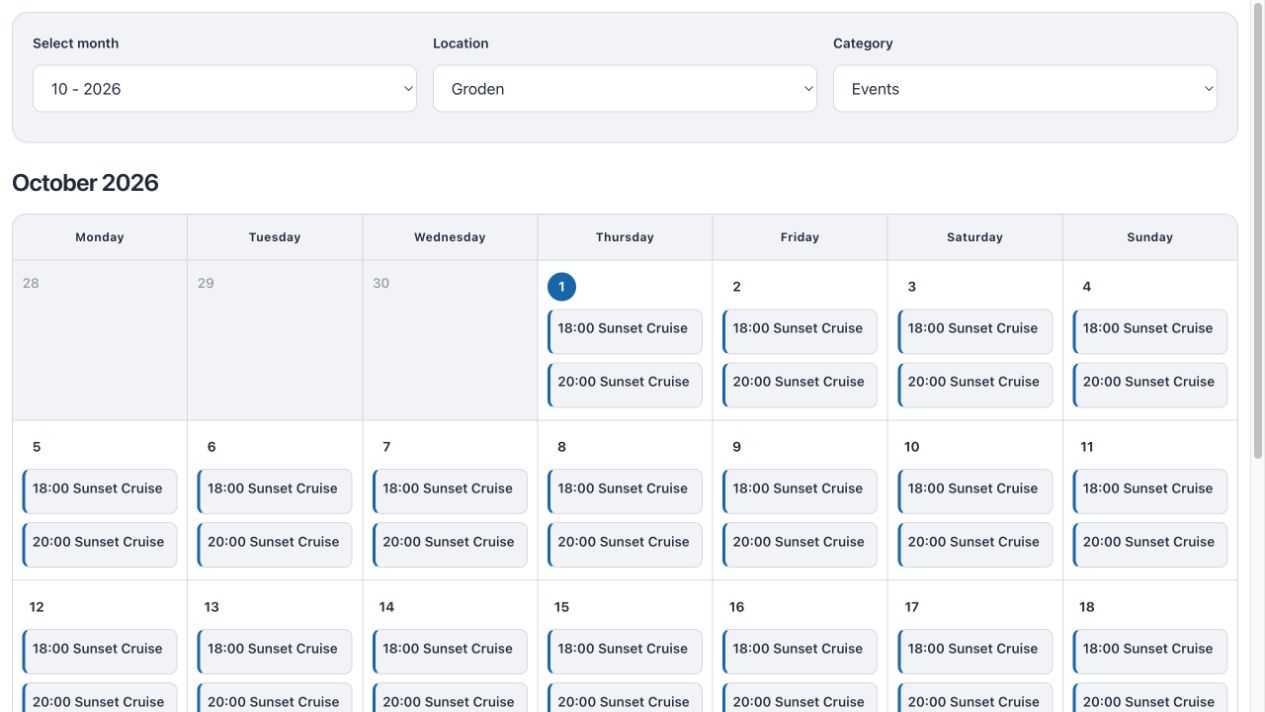Screen dimensions: 1265x712
Task: Open the Location dropdown showing Groden
Action: point(624,89)
